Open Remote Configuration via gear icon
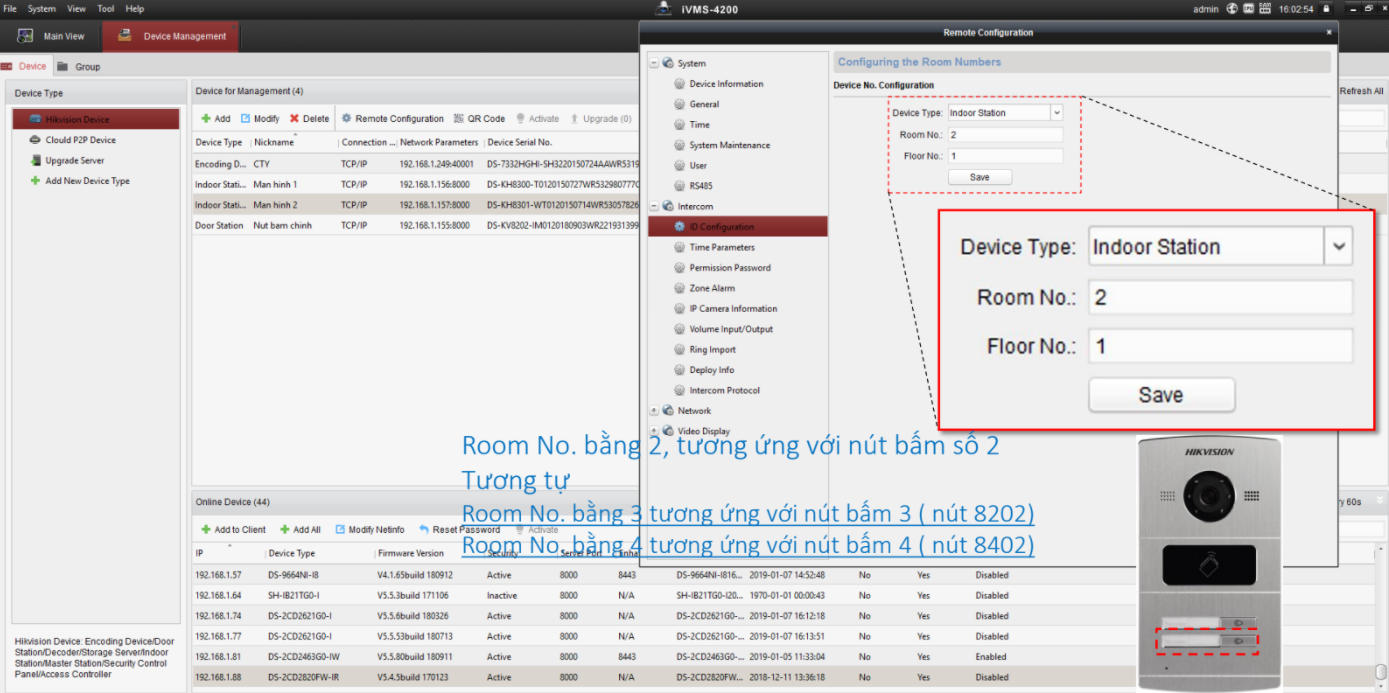1389x693 pixels. [347, 119]
